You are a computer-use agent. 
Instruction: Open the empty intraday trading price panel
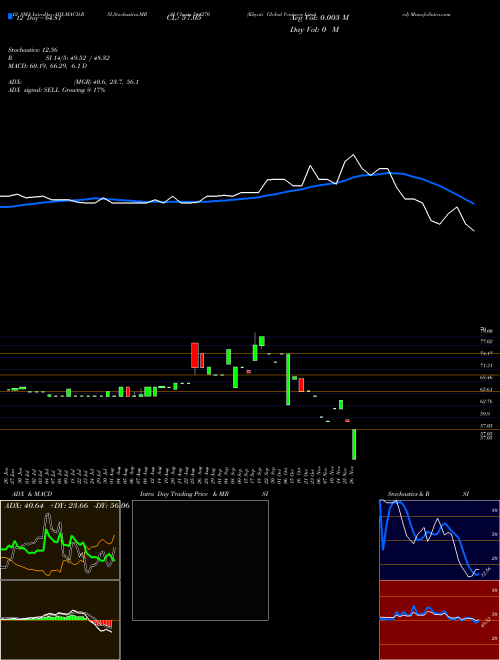point(200,560)
